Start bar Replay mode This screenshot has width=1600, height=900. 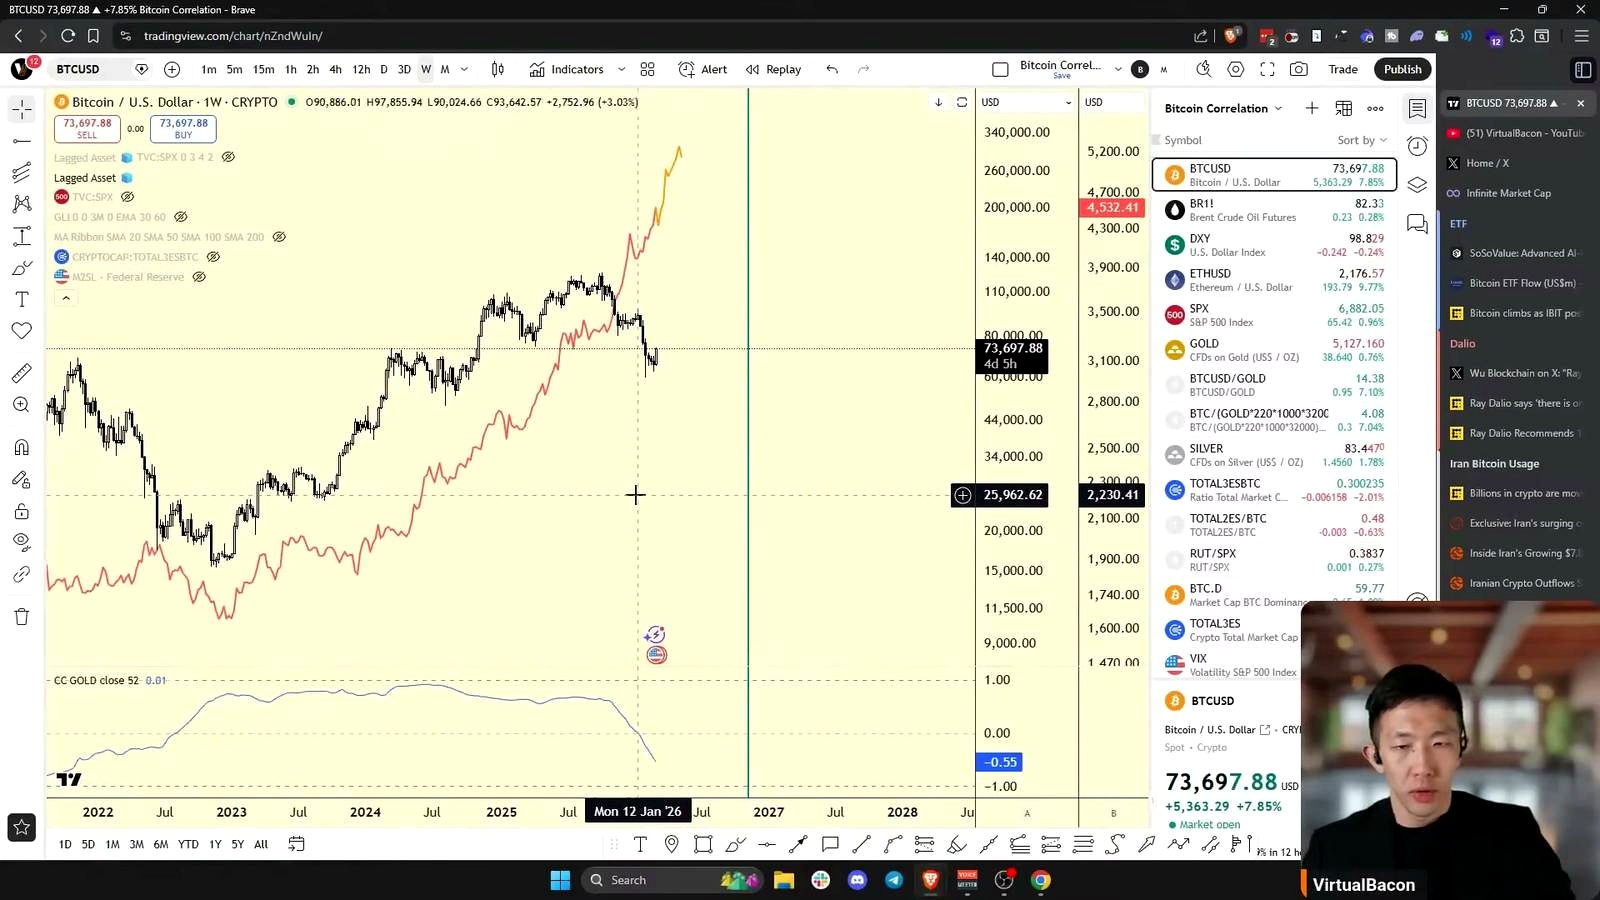[x=774, y=69]
